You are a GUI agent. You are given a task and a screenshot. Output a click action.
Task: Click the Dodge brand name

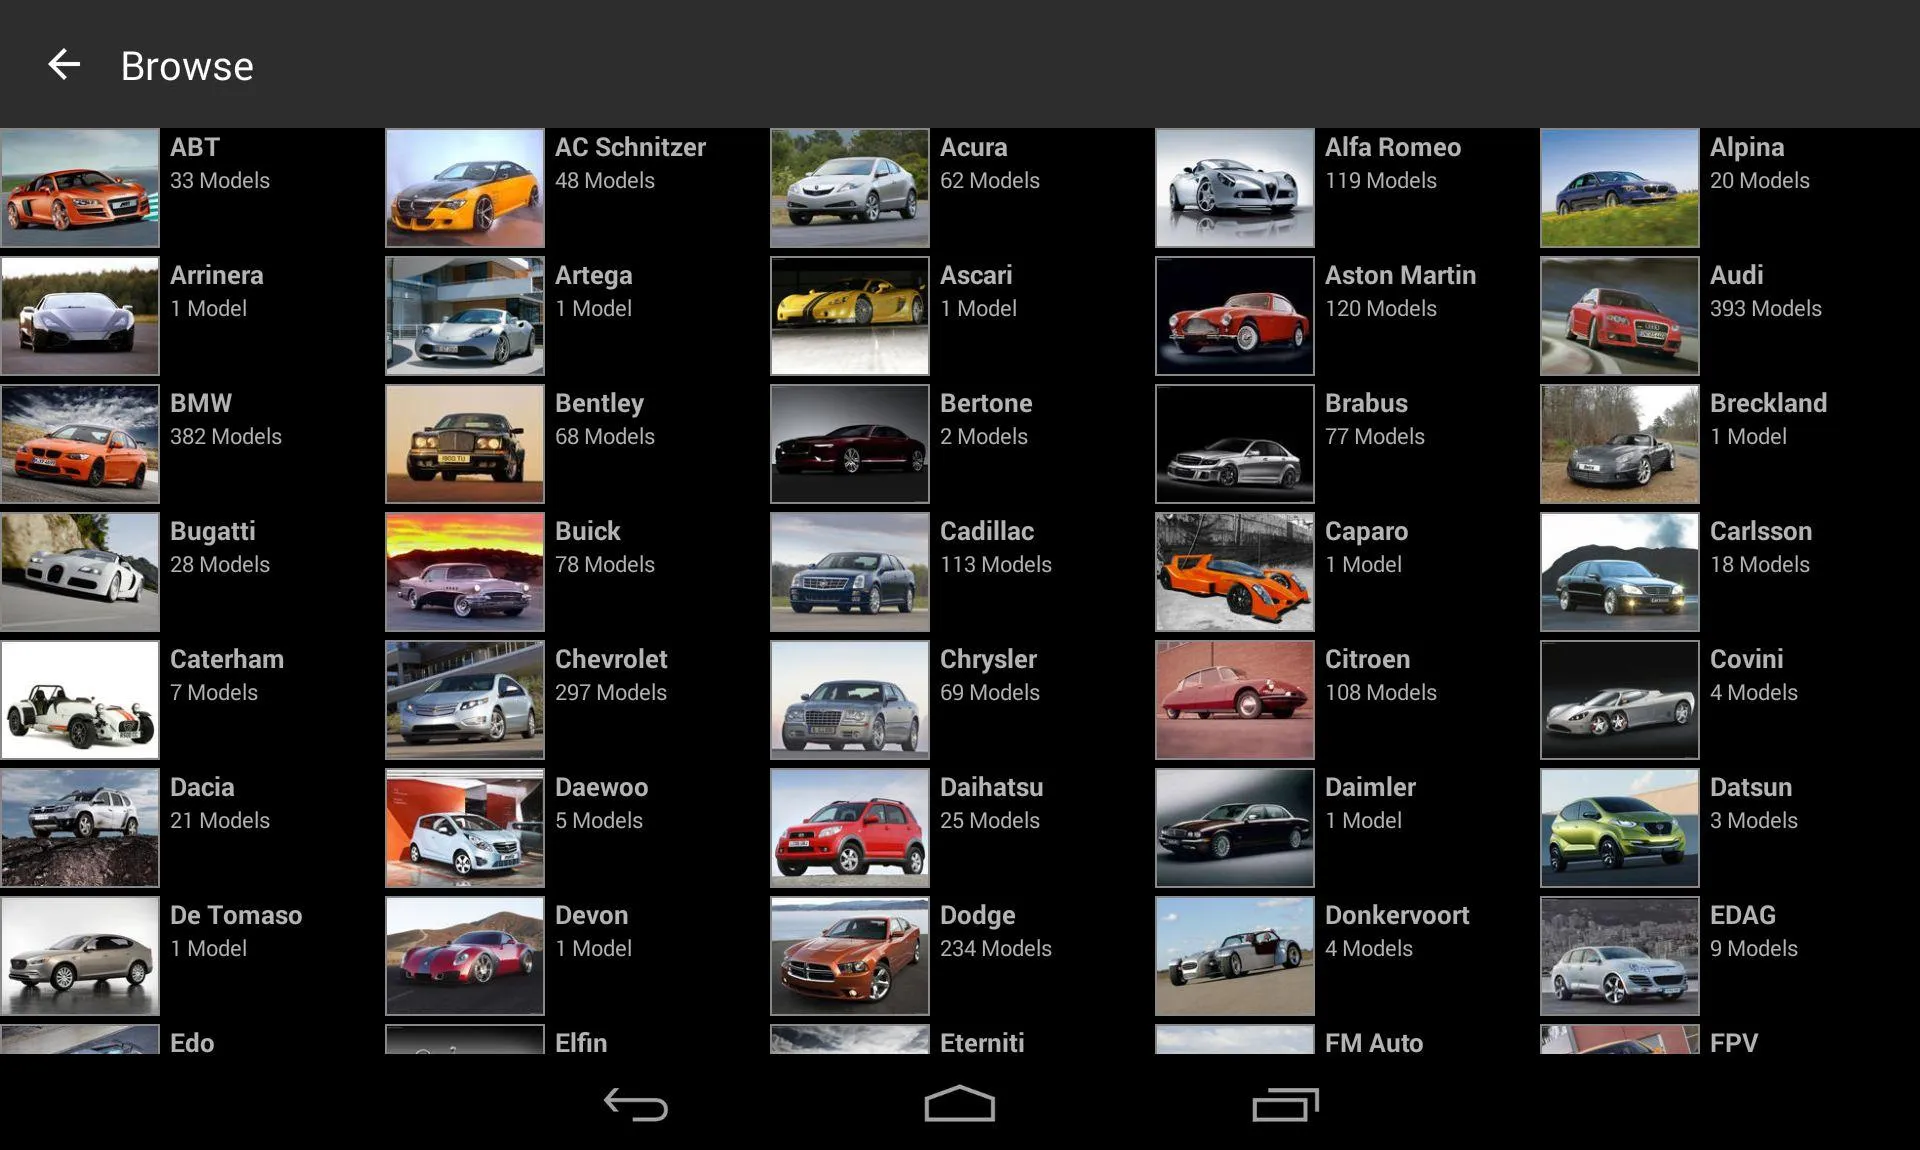tap(977, 916)
